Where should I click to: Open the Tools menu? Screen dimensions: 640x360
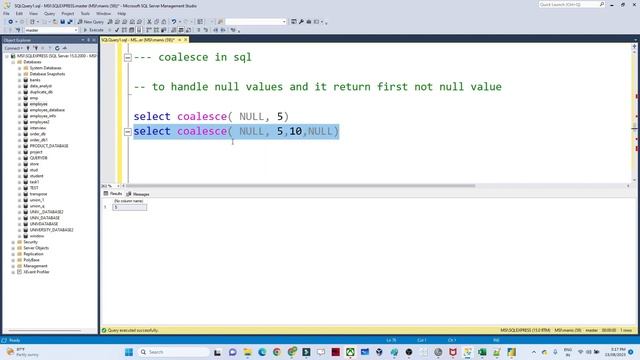pyautogui.click(x=85, y=13)
